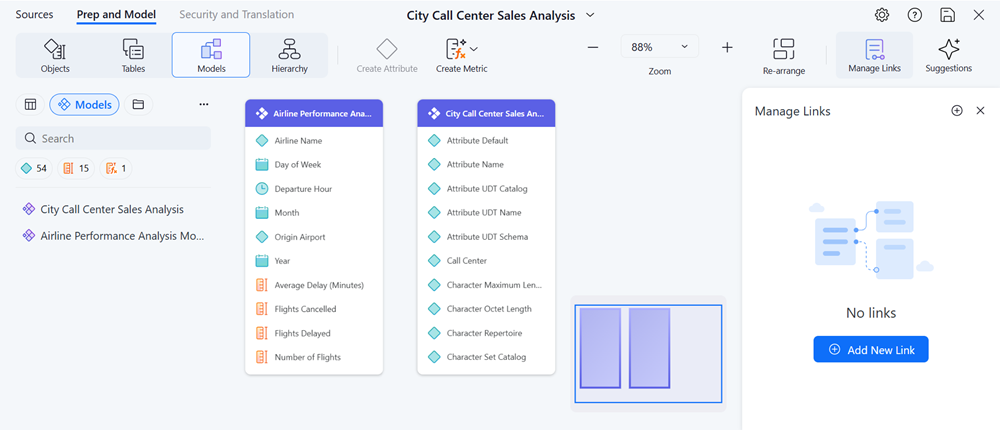Switch to the Sources tab
The image size is (1000, 430).
(x=34, y=15)
